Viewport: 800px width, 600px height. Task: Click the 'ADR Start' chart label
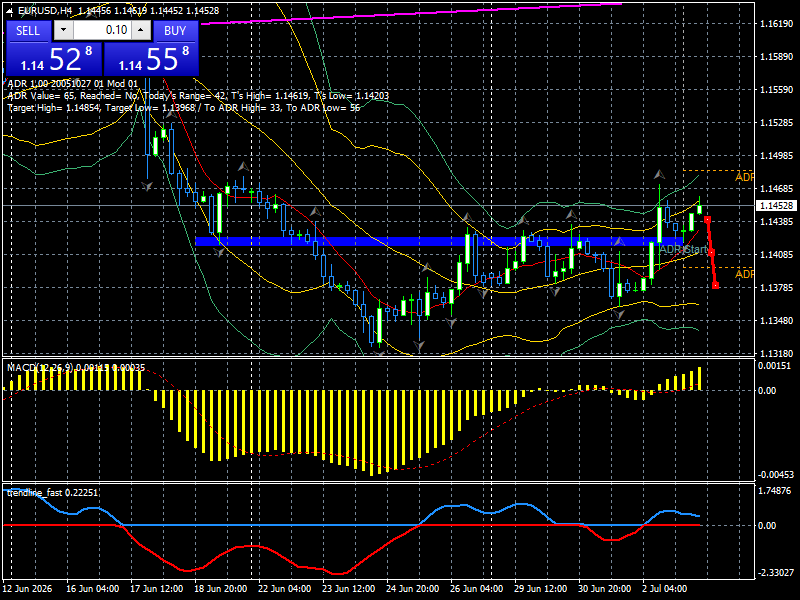pyautogui.click(x=683, y=249)
